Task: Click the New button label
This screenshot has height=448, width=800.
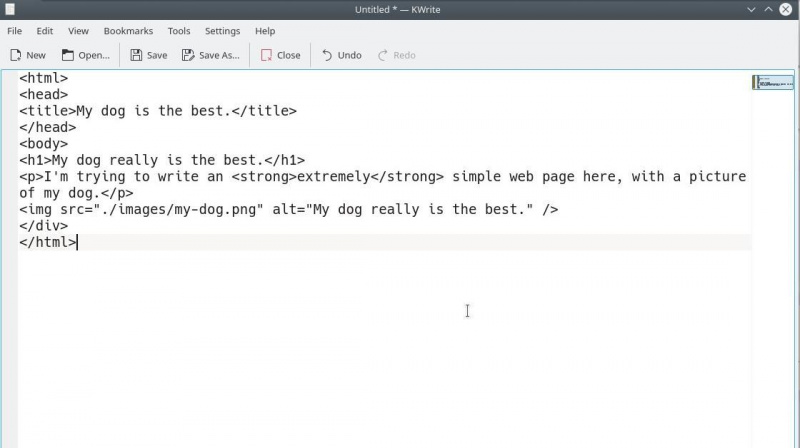Action: tap(36, 55)
